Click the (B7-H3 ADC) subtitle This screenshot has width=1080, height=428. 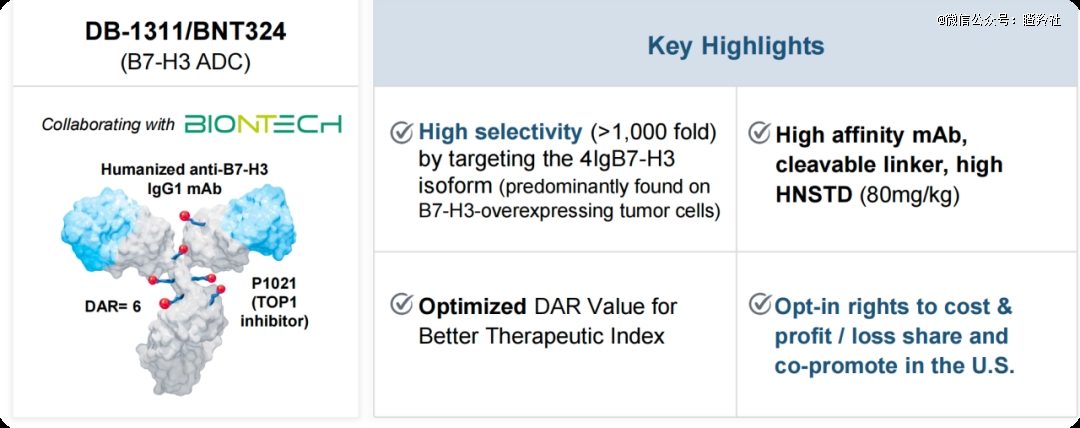coord(185,60)
